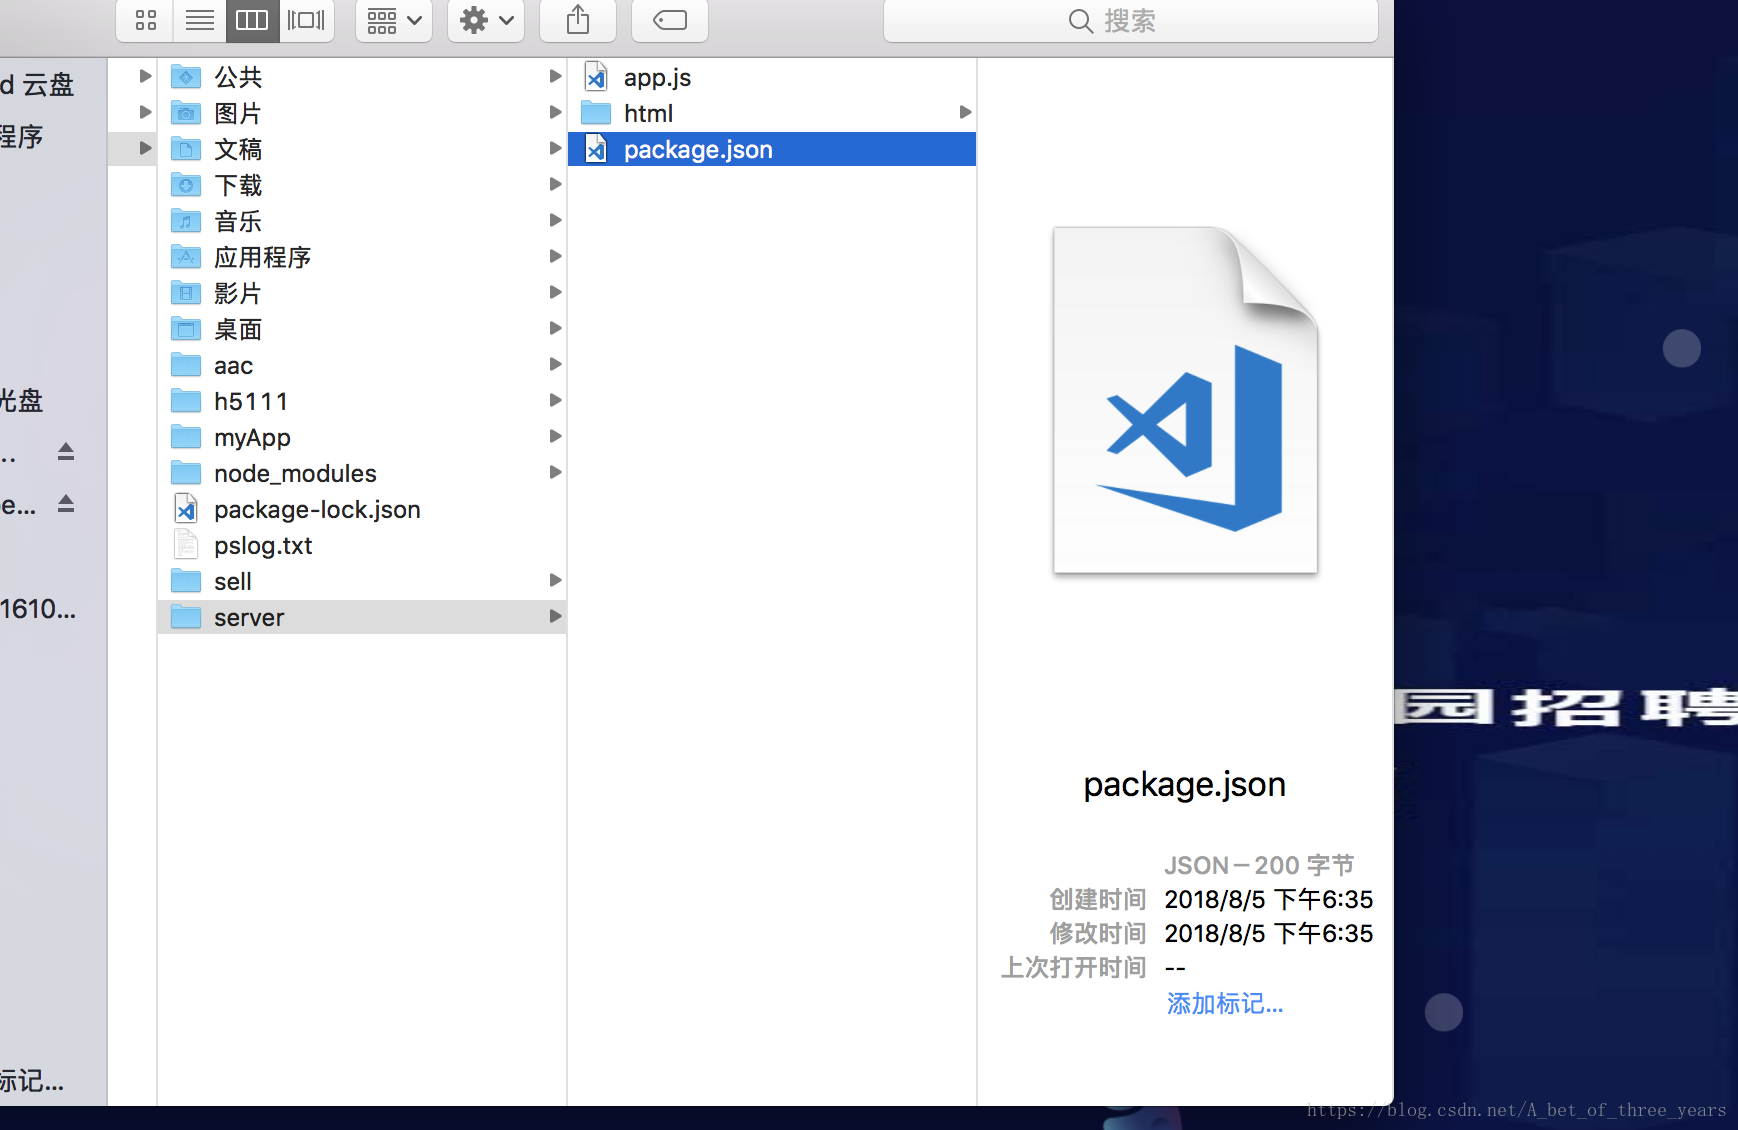Select the sell folder
This screenshot has height=1130, width=1738.
point(362,581)
